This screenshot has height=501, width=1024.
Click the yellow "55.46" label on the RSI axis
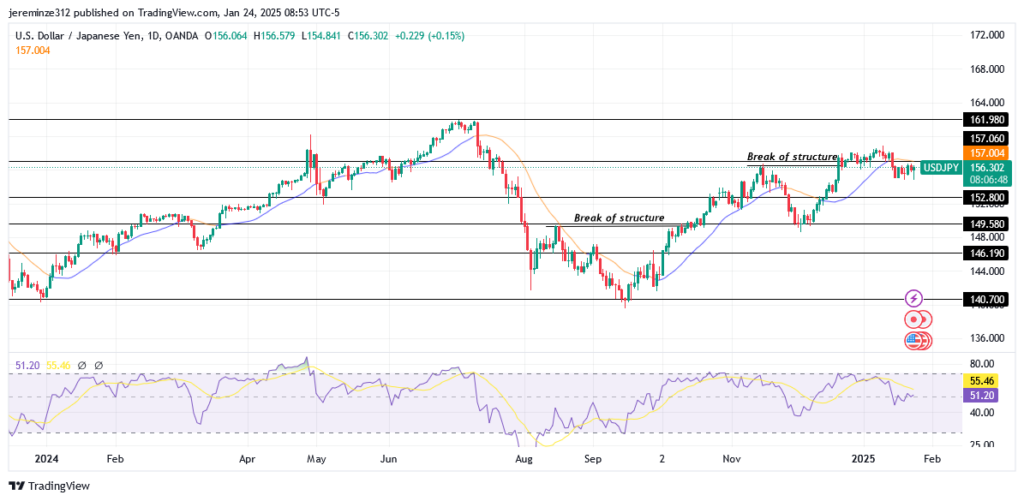982,380
